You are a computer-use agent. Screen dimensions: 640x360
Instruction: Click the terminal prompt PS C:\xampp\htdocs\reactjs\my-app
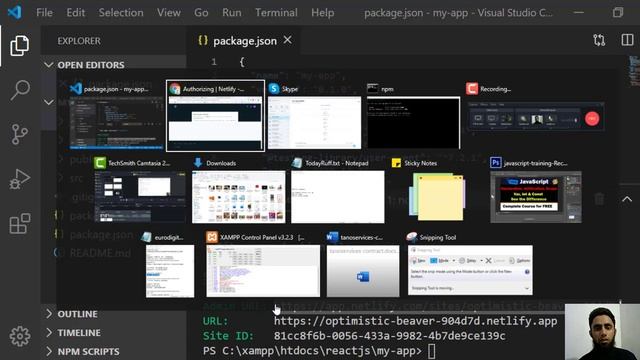tap(312, 351)
